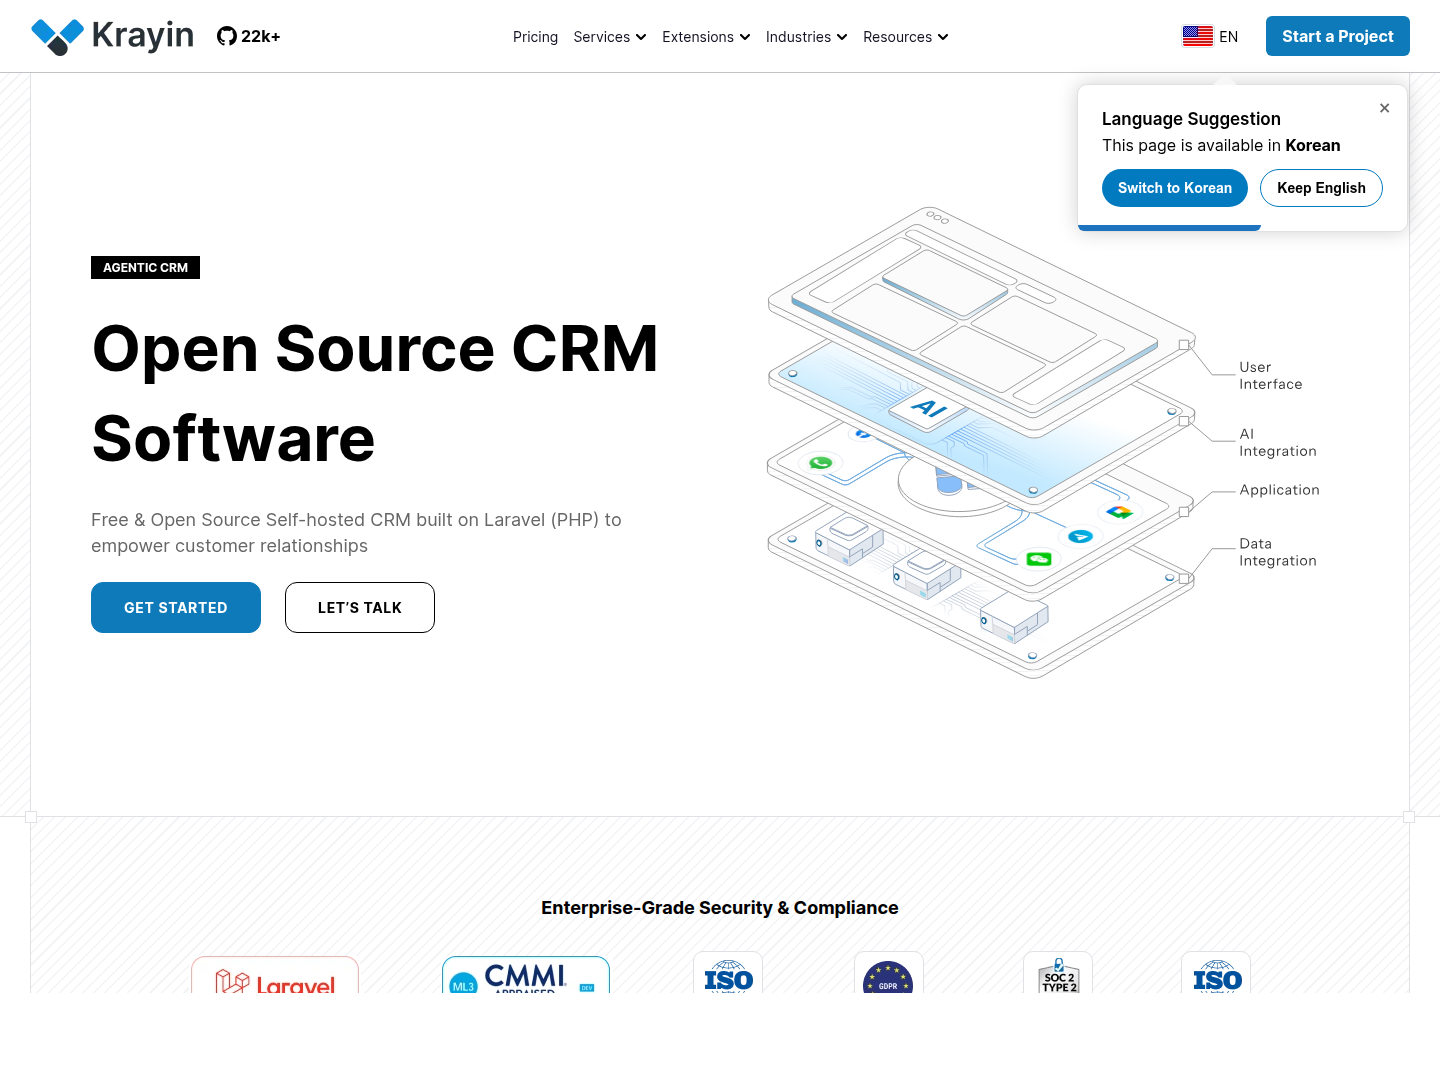The image size is (1440, 1080).
Task: Click the User Interface diagram label
Action: tap(1271, 376)
